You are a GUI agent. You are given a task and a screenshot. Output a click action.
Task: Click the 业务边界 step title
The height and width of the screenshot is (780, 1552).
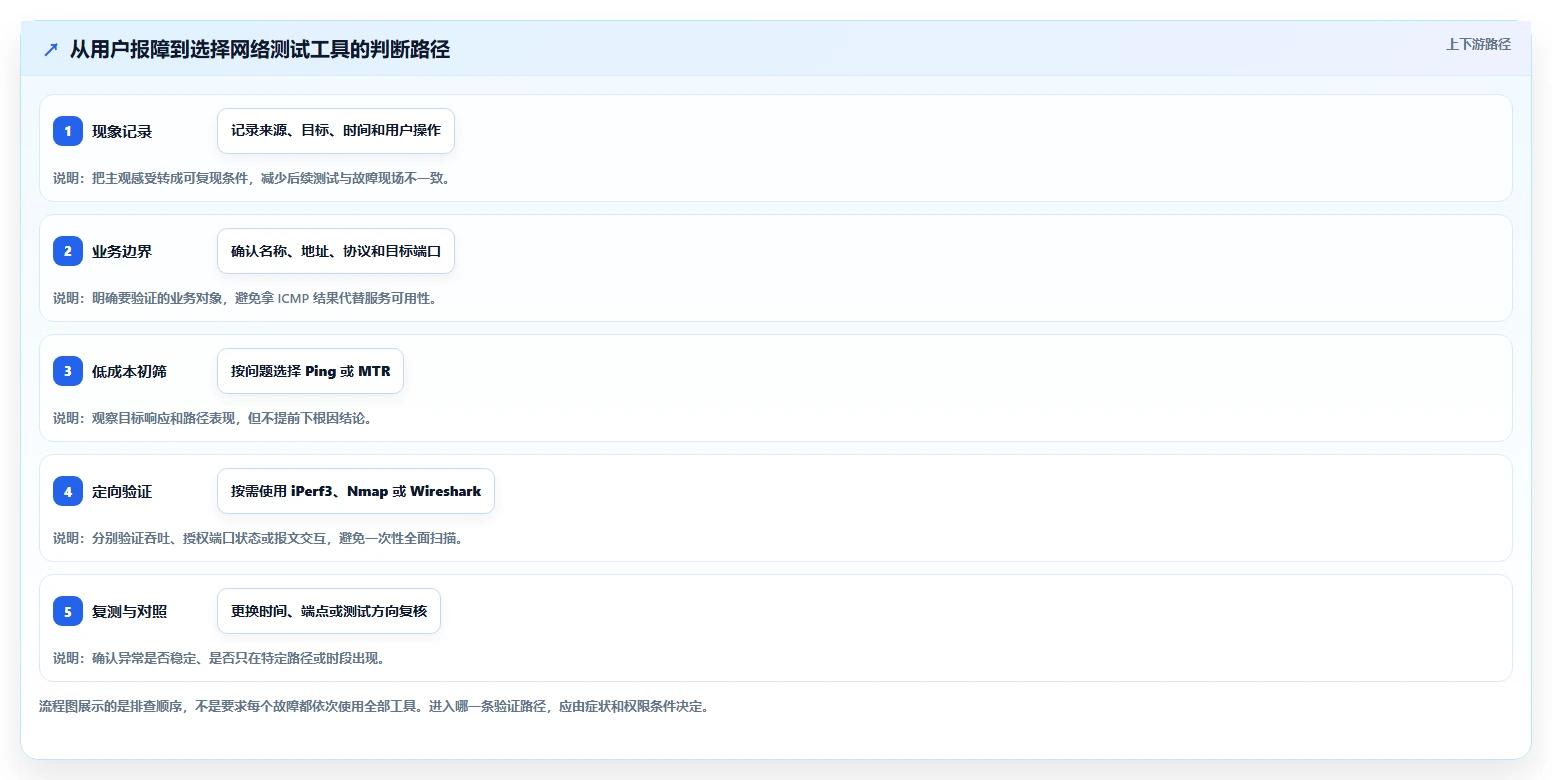122,251
